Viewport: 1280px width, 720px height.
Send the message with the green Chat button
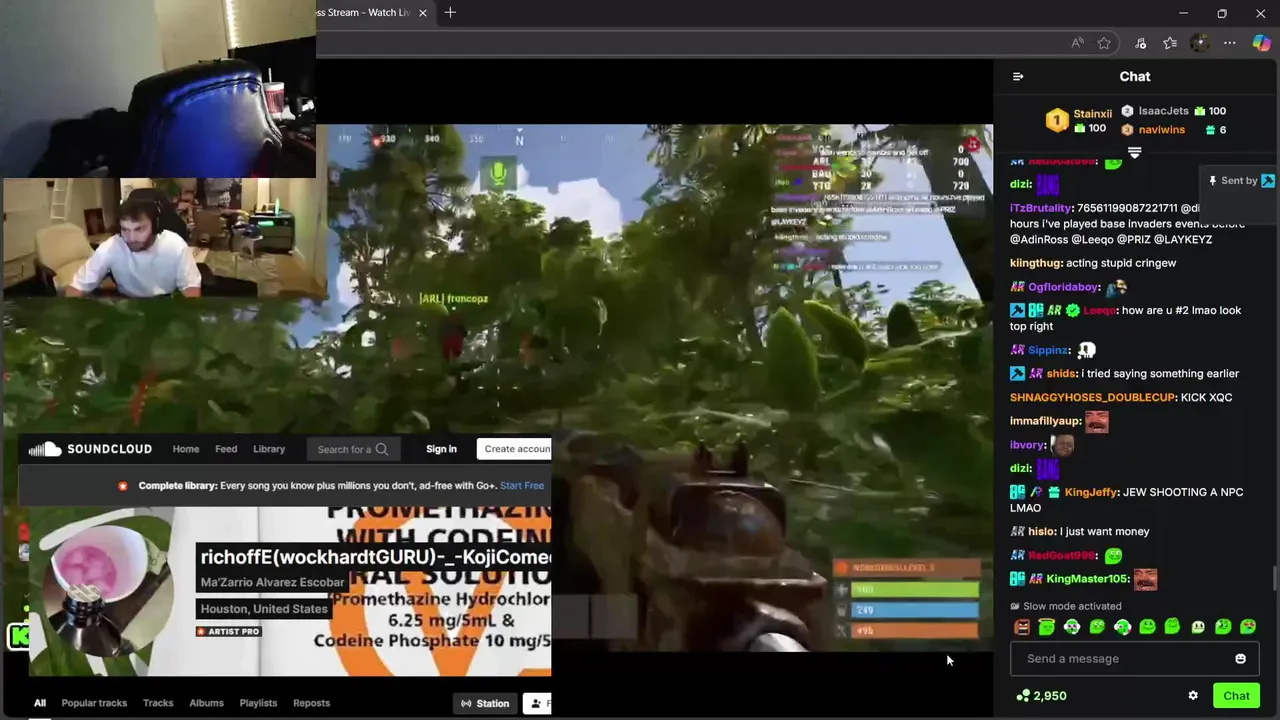click(x=1236, y=696)
